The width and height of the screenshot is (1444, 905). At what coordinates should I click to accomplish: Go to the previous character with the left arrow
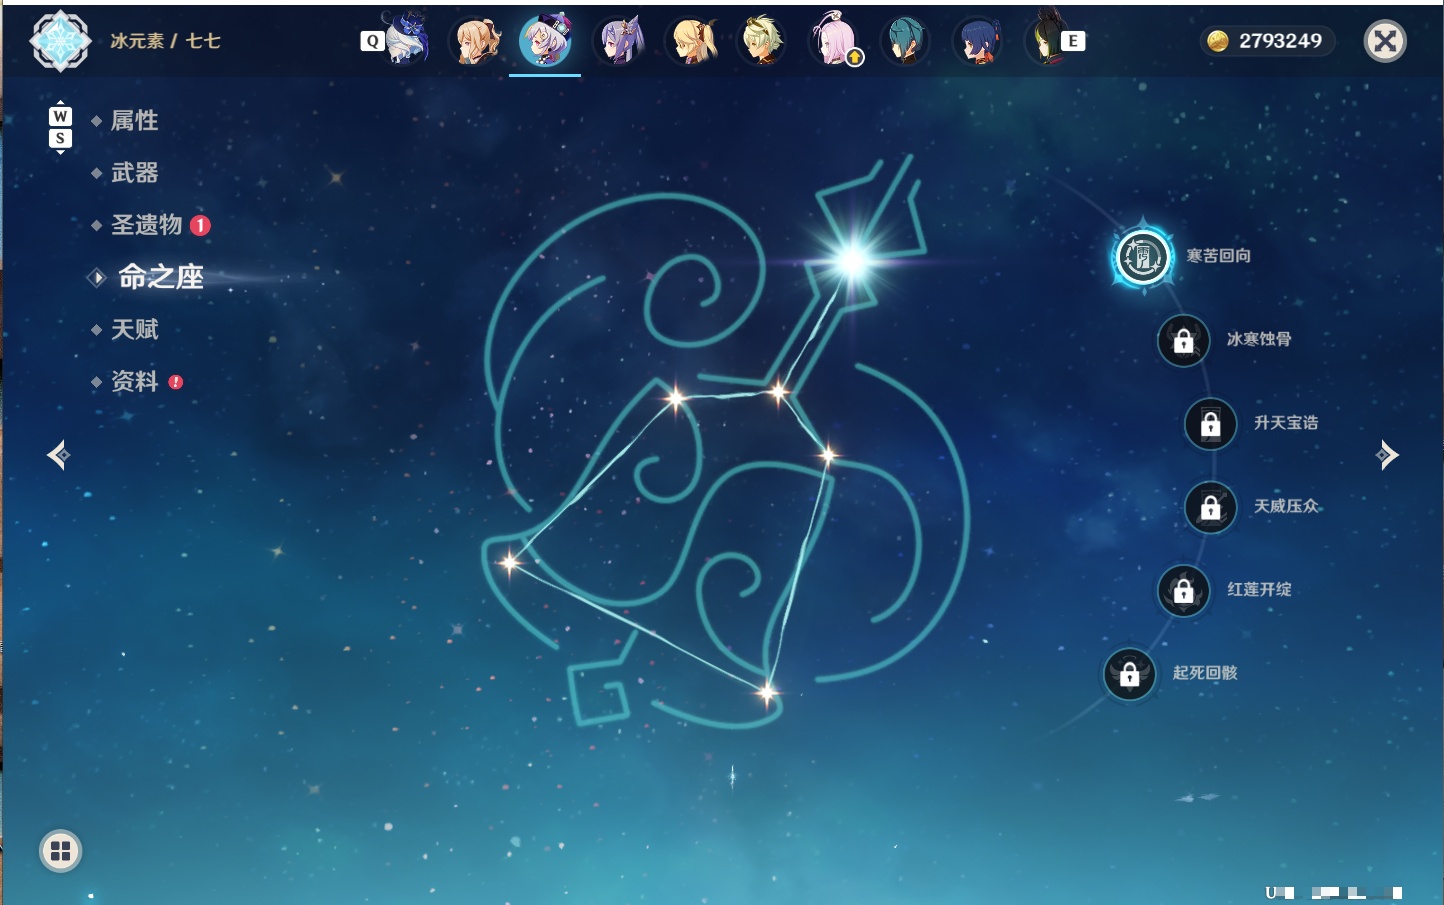(58, 455)
